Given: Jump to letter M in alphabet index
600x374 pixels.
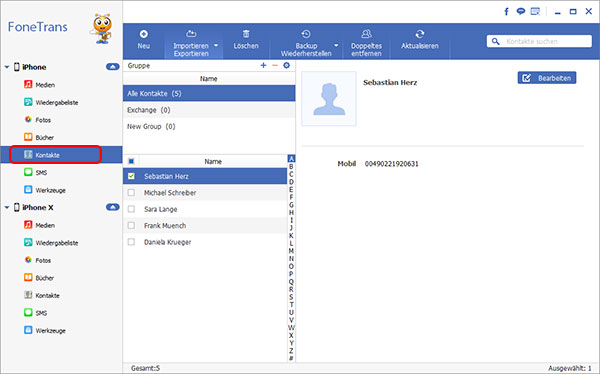Looking at the screenshot, I should click(291, 251).
